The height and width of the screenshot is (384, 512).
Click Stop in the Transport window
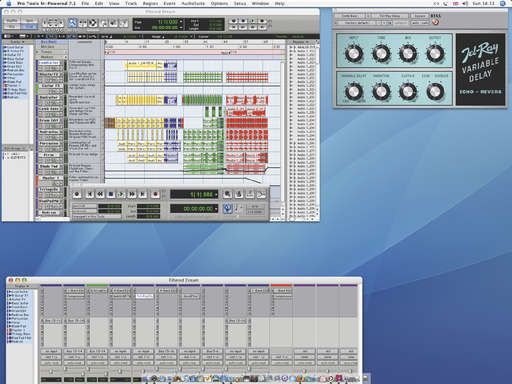tap(111, 194)
